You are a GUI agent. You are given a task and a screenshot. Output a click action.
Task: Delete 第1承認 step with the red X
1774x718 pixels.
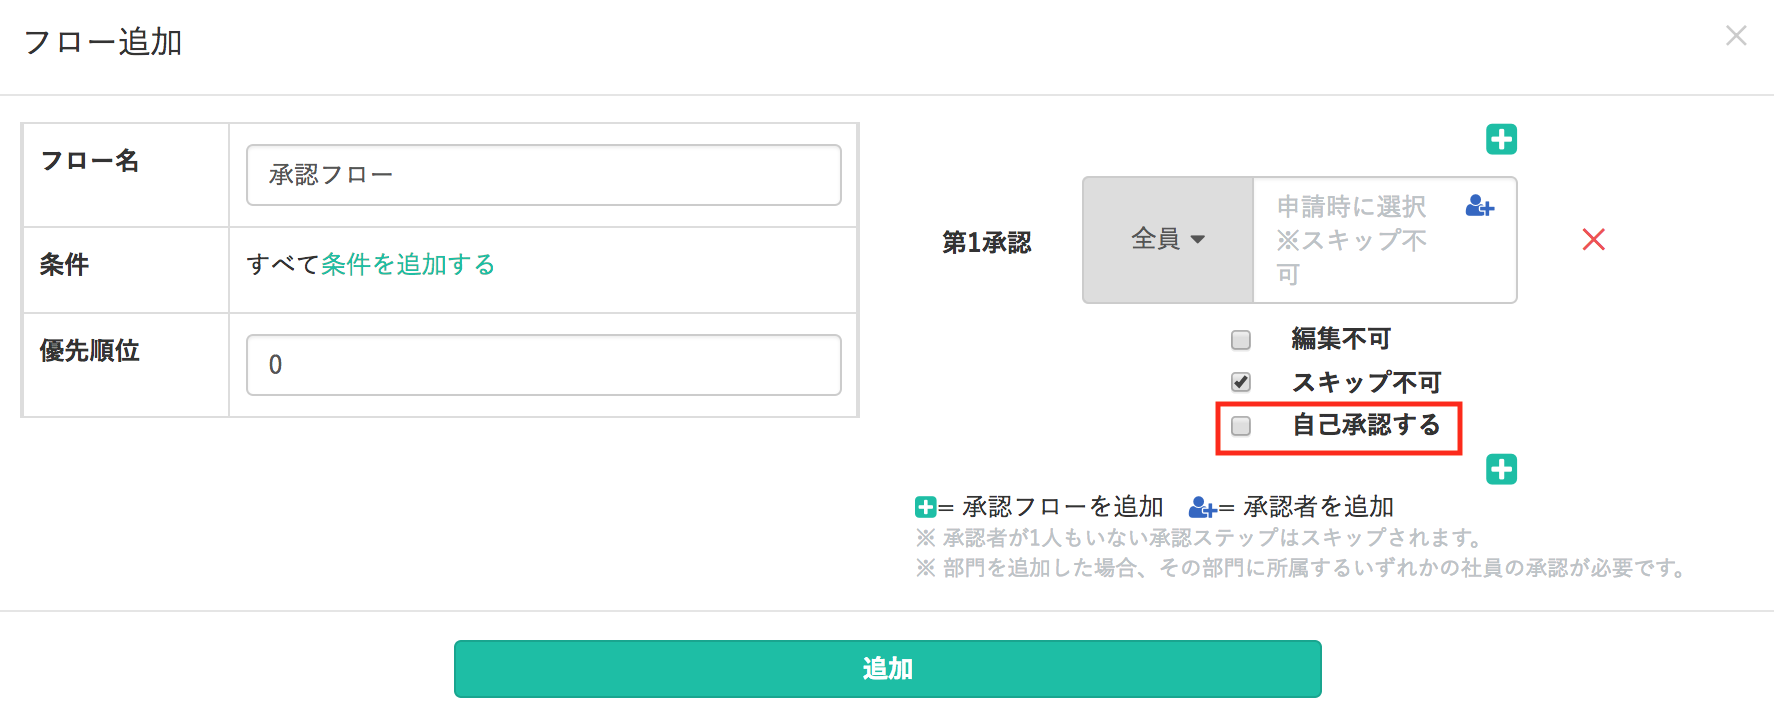[1593, 240]
